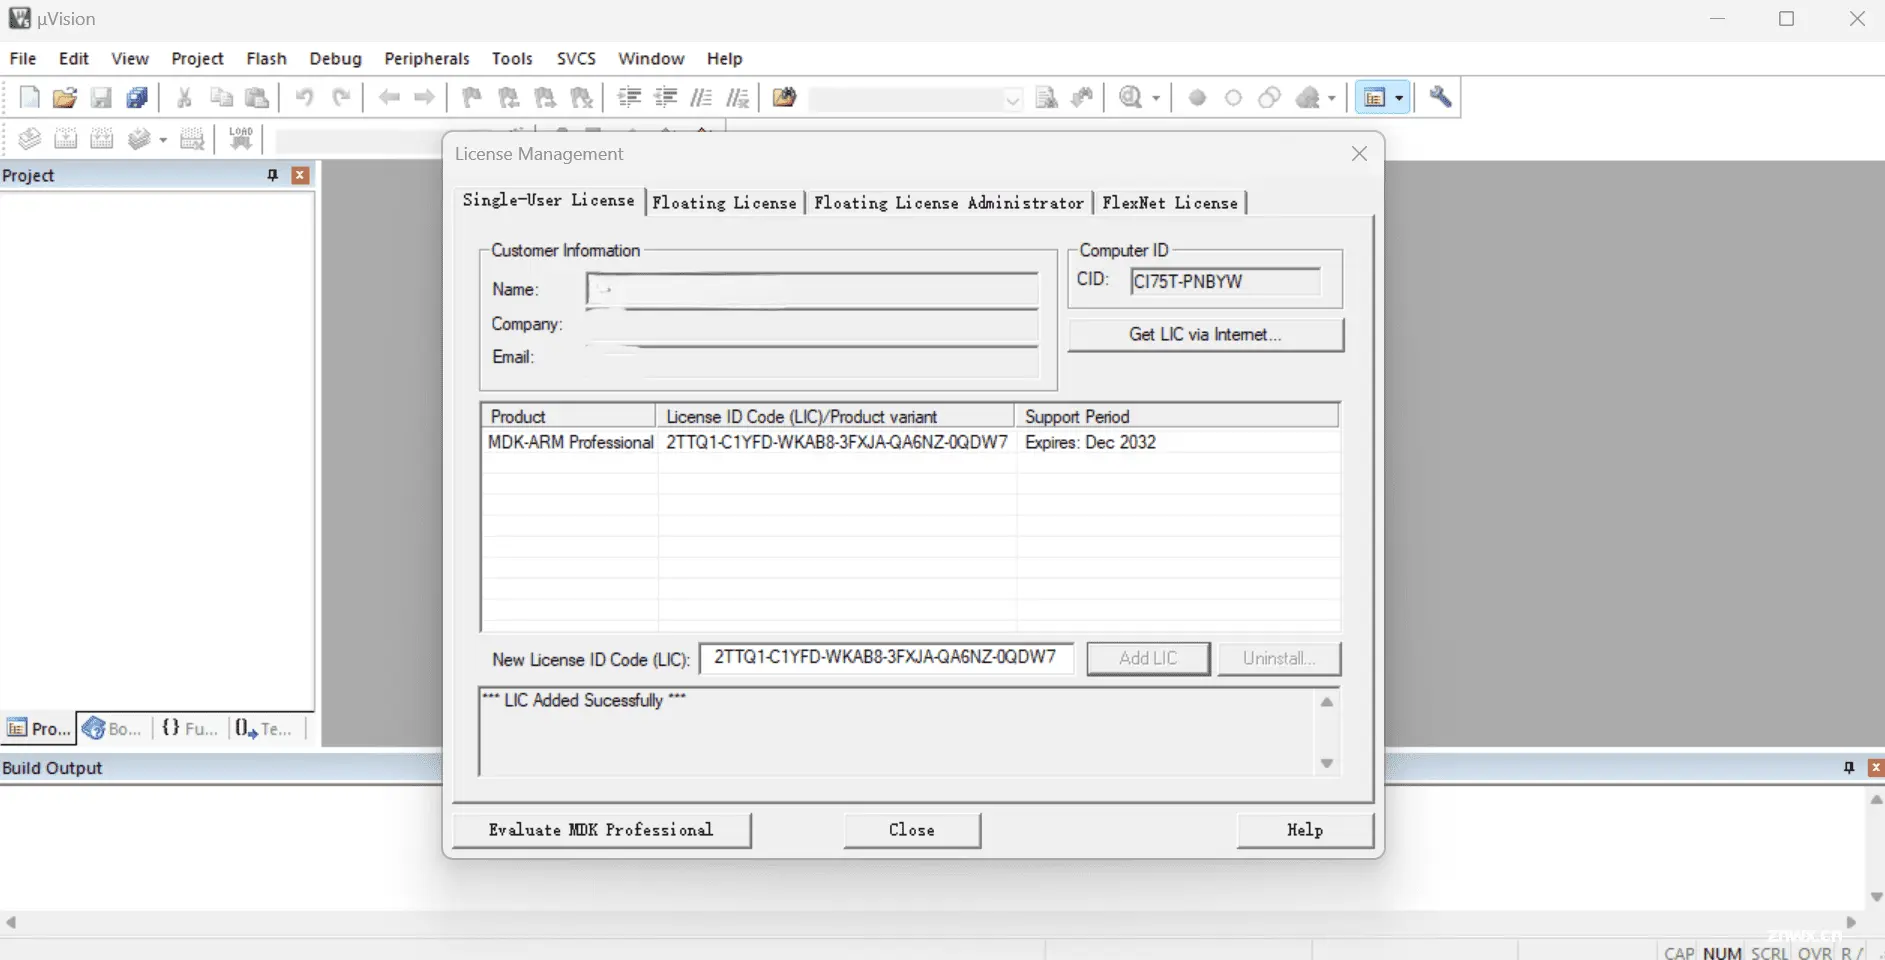
Task: Click the Uninstall button
Action: 1279,659
